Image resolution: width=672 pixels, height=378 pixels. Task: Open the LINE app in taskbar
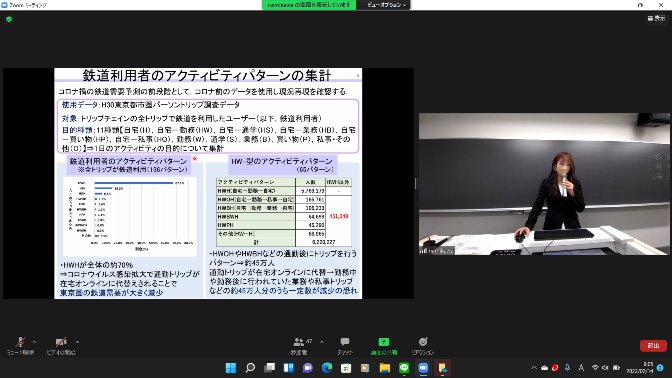coord(404,368)
